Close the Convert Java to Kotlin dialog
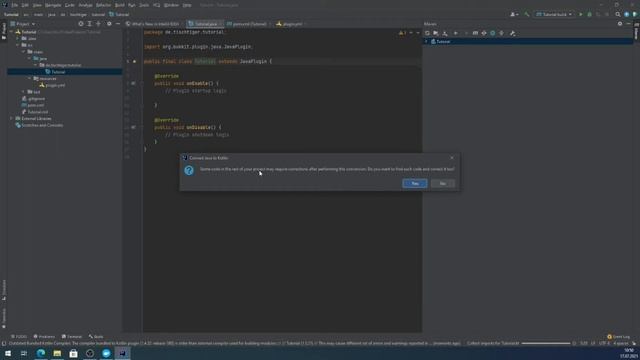The height and width of the screenshot is (360, 640). point(452,158)
